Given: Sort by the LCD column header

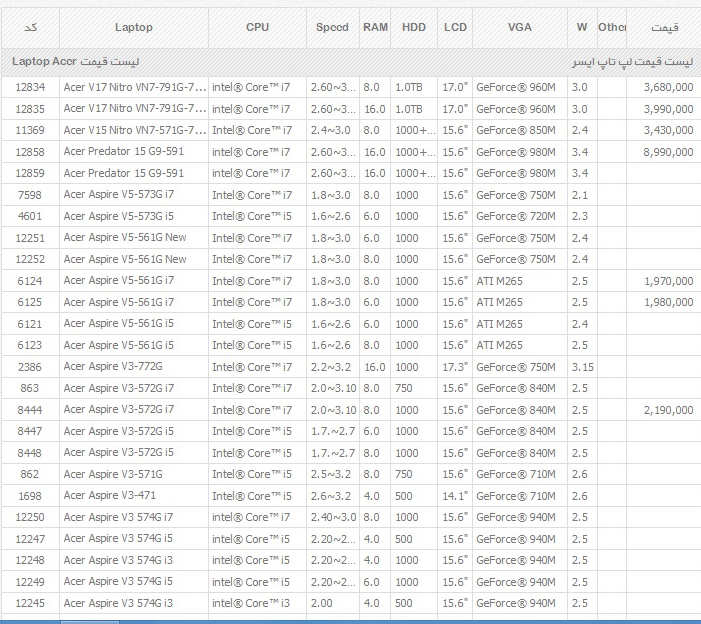Looking at the screenshot, I should tap(455, 27).
